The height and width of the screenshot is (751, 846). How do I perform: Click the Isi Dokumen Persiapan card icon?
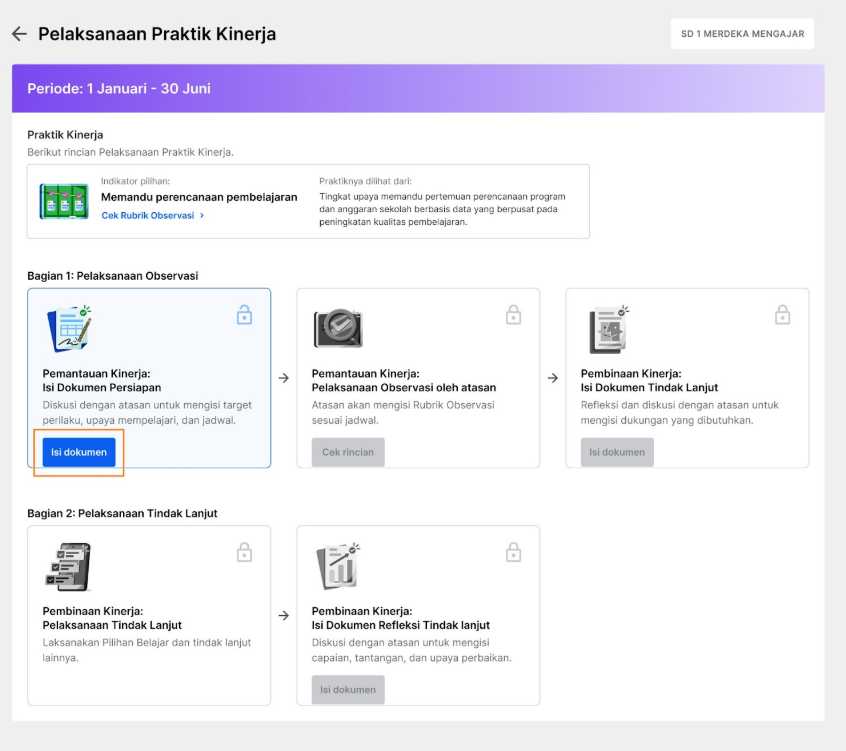[68, 329]
